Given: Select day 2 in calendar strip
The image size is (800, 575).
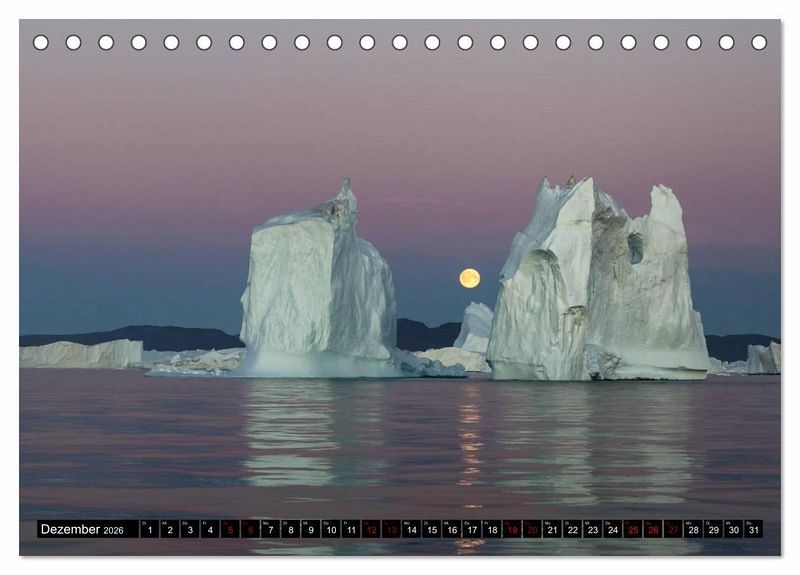Looking at the screenshot, I should (x=170, y=529).
